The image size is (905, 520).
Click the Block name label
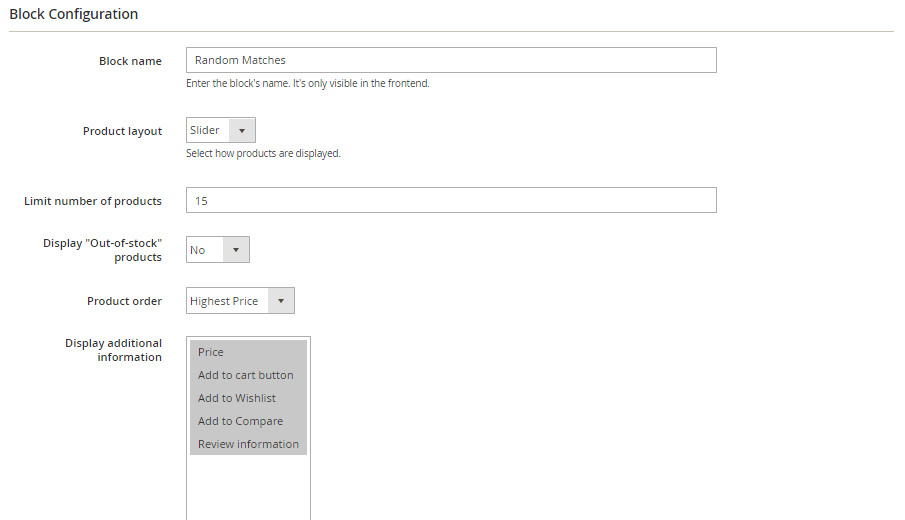(x=130, y=61)
